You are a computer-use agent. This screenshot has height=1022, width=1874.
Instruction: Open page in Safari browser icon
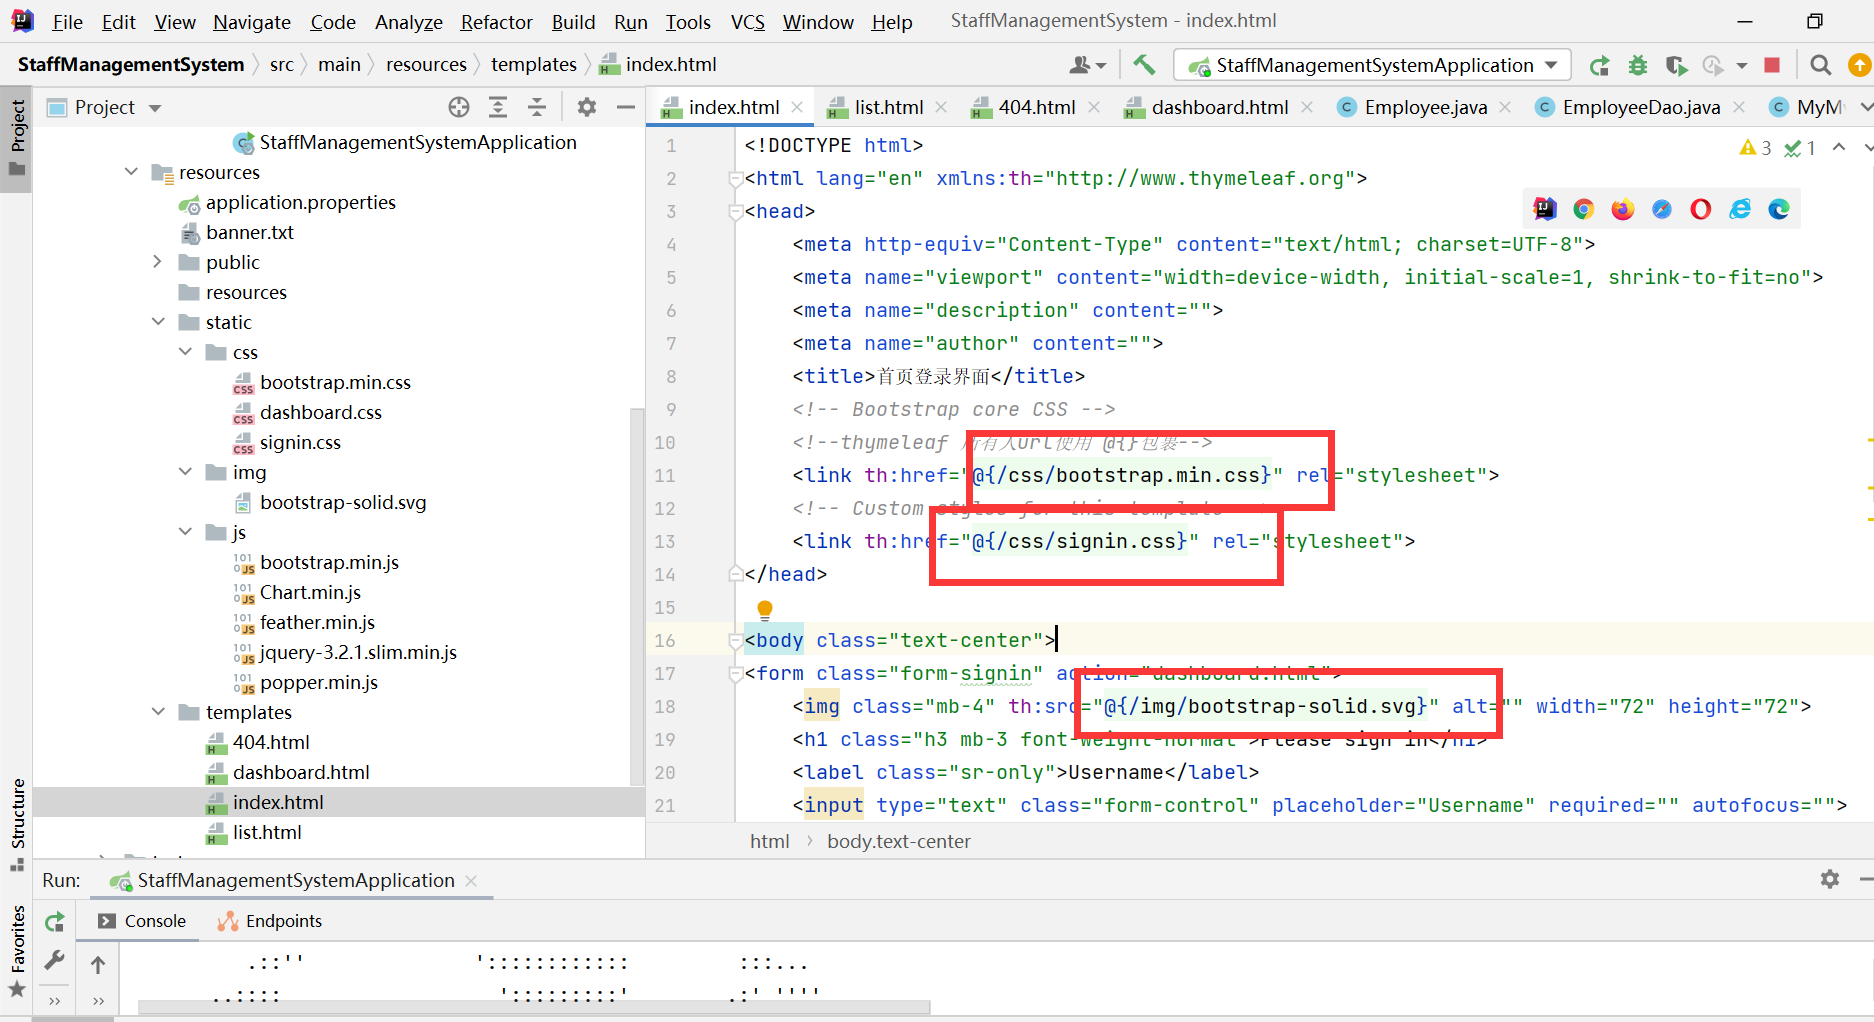click(x=1661, y=209)
